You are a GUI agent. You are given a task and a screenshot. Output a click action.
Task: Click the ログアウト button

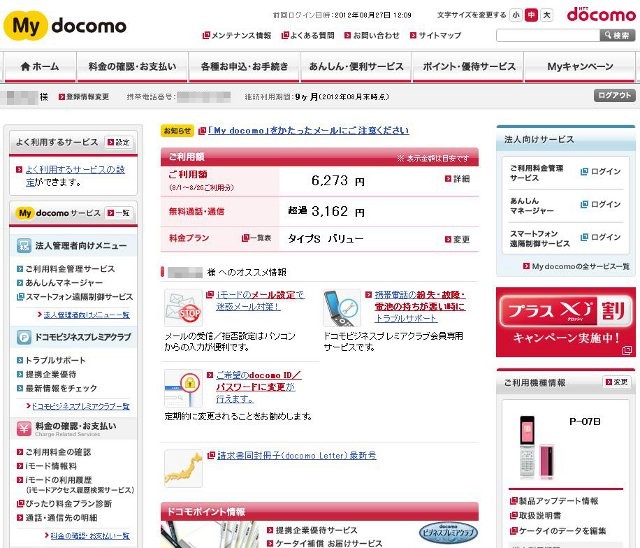pos(614,95)
